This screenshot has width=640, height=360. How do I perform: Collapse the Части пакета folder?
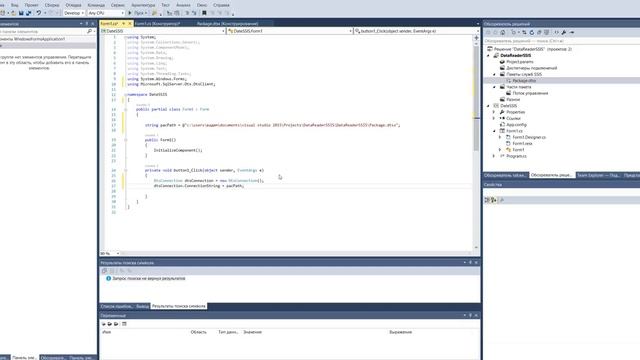tap(494, 87)
